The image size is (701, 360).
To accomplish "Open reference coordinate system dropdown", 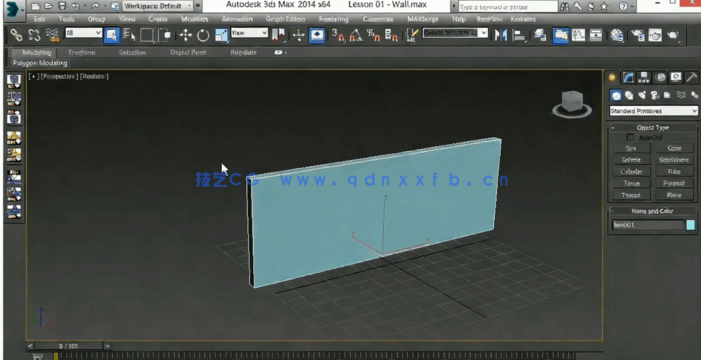I will [249, 33].
